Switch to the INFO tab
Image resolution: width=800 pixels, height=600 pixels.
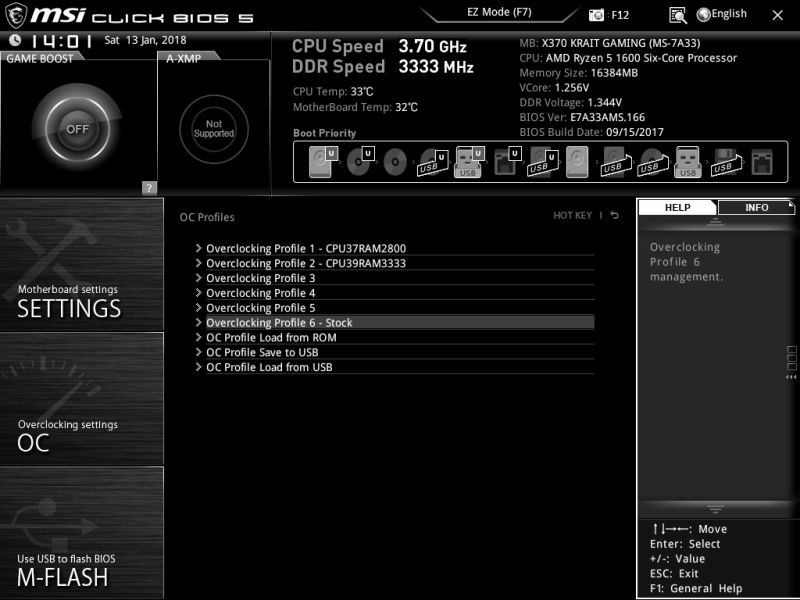tap(756, 207)
